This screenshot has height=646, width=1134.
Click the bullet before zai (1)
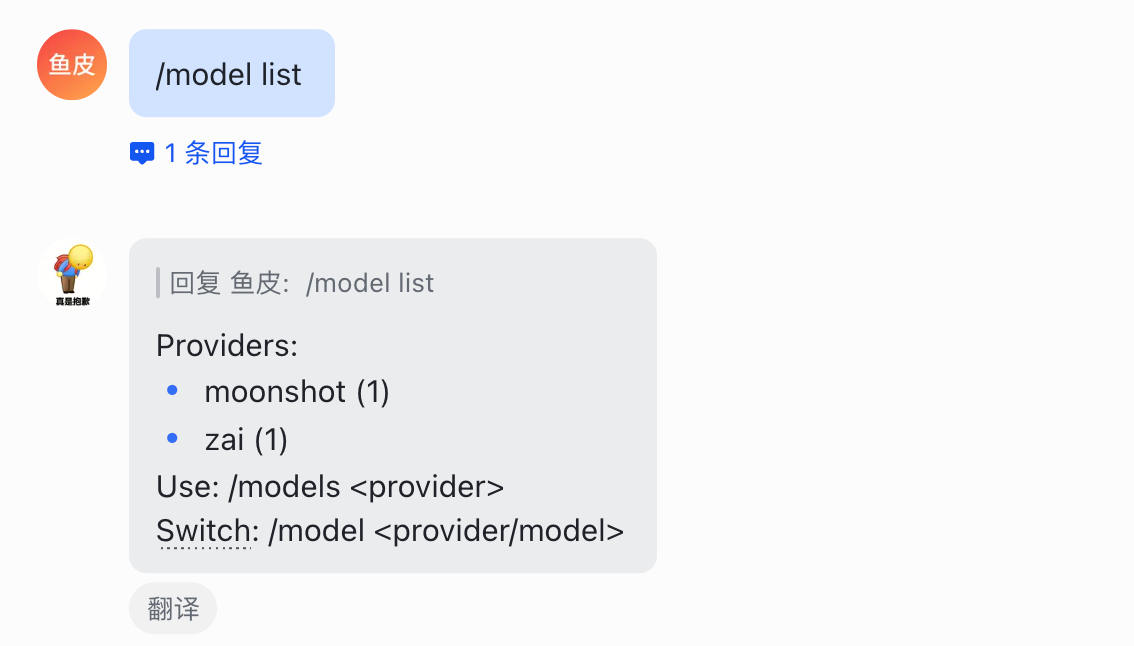click(x=172, y=439)
